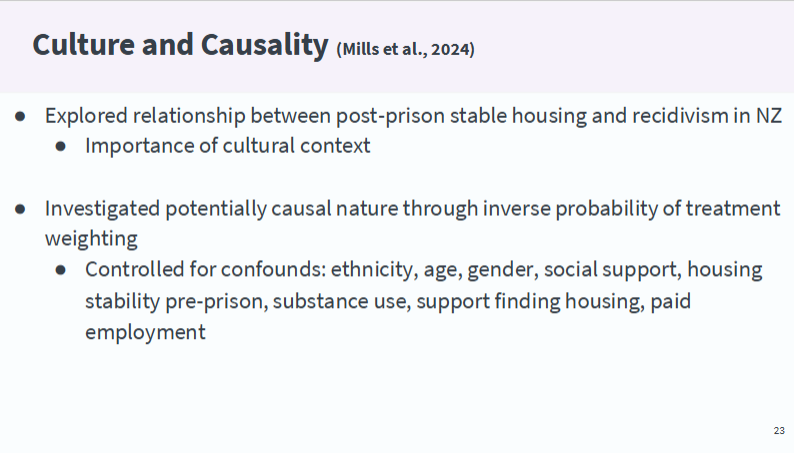Click the bullet before "Explored relationship"
The height and width of the screenshot is (453, 794).
click(x=21, y=115)
